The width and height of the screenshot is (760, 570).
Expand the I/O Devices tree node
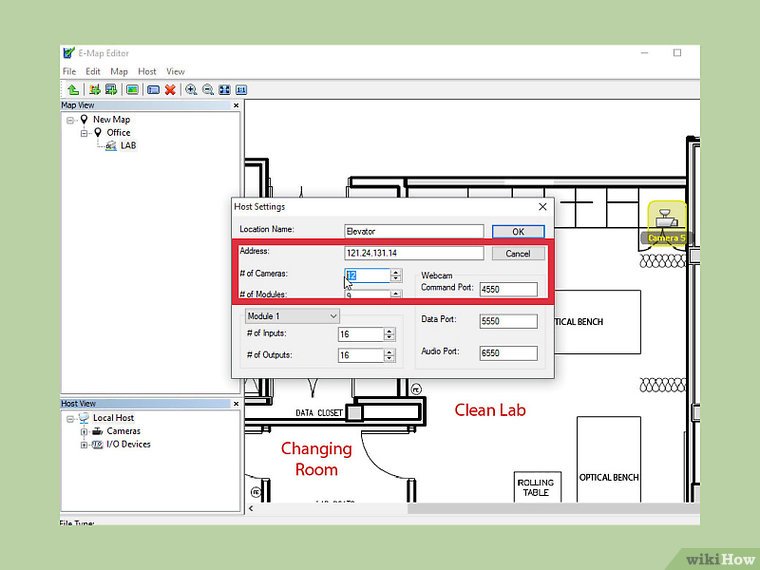point(84,444)
